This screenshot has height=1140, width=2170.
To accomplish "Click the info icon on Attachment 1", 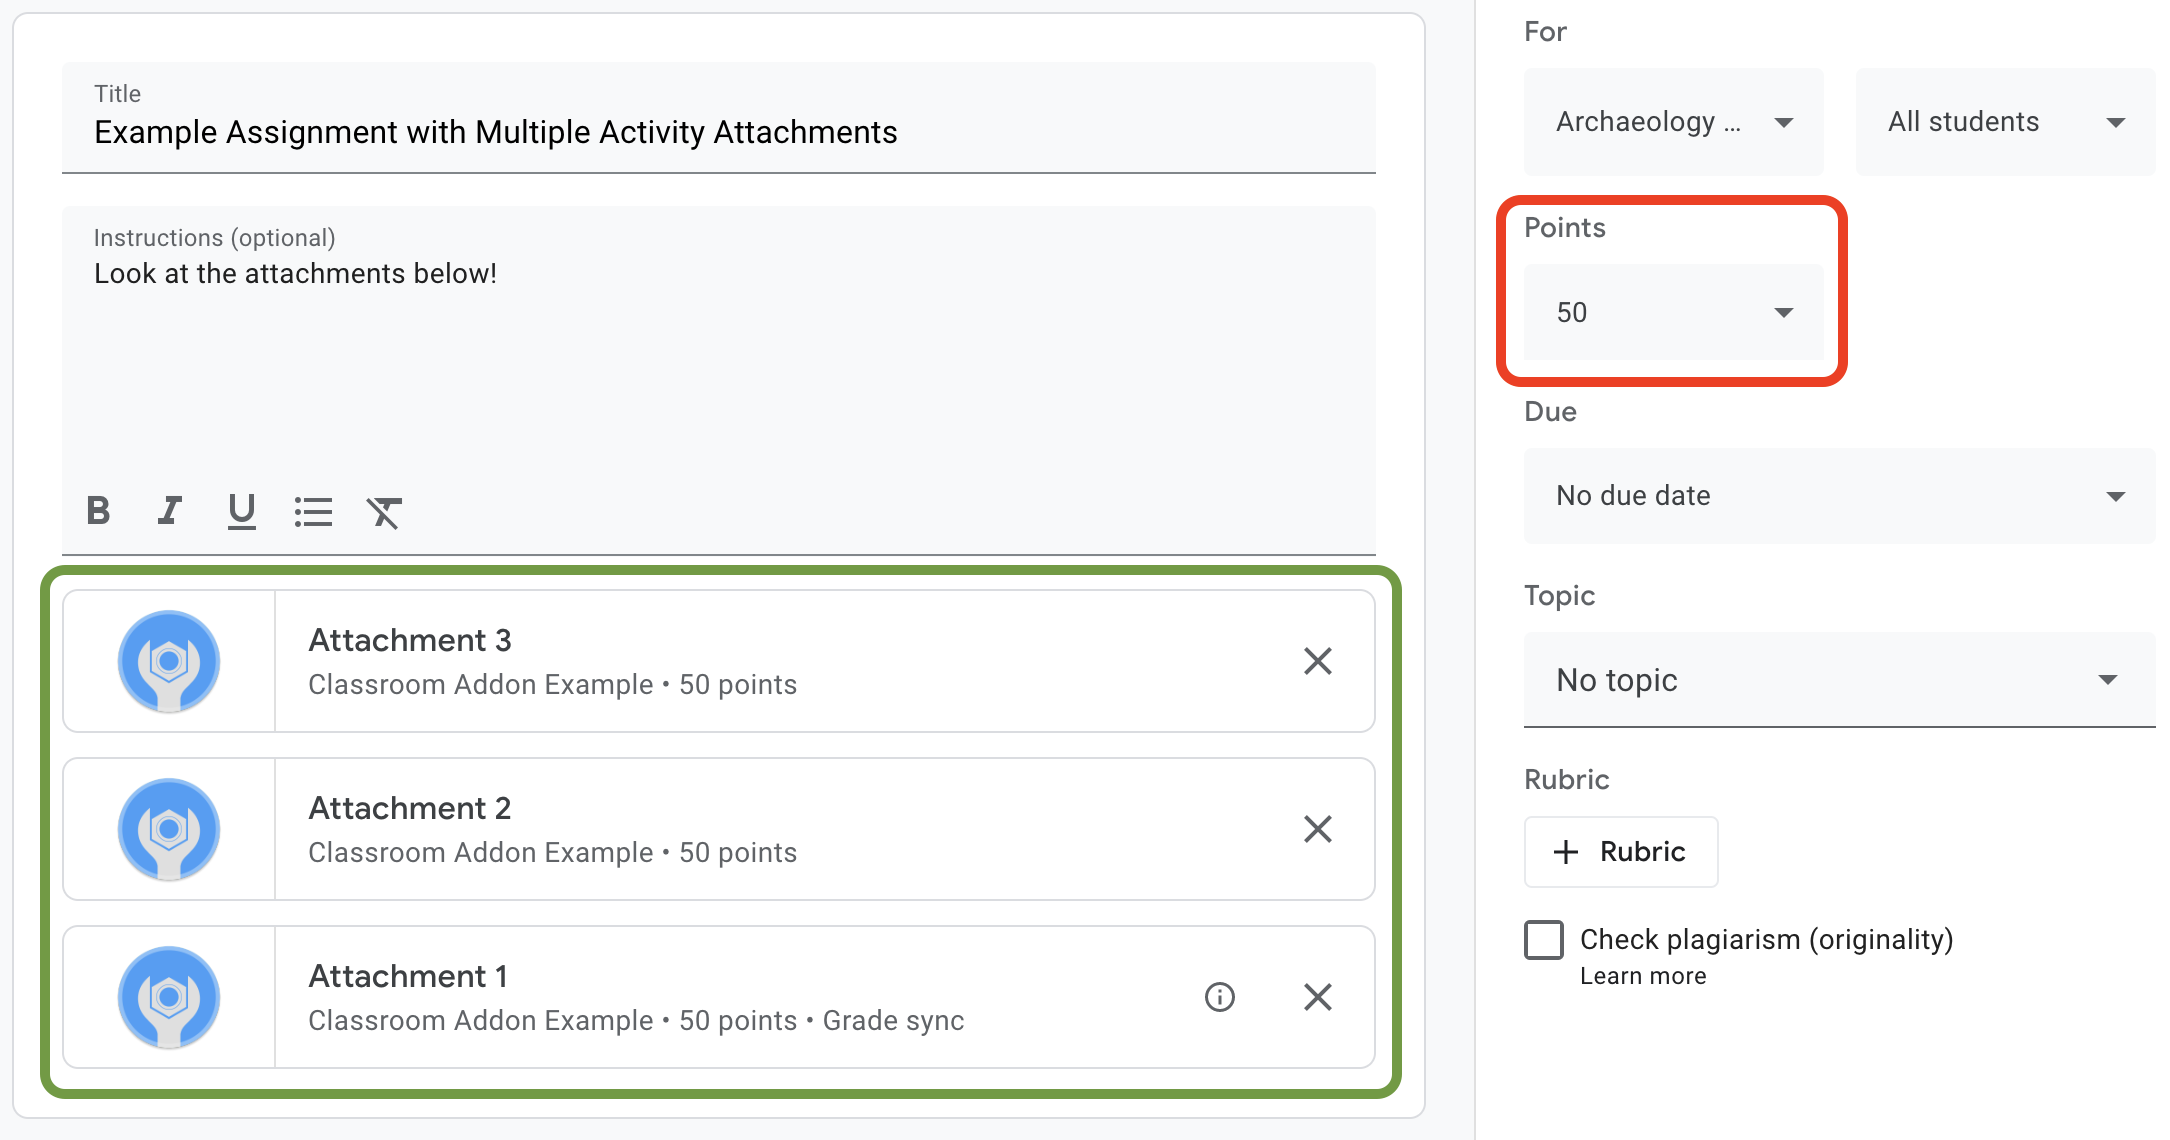I will coord(1220,998).
